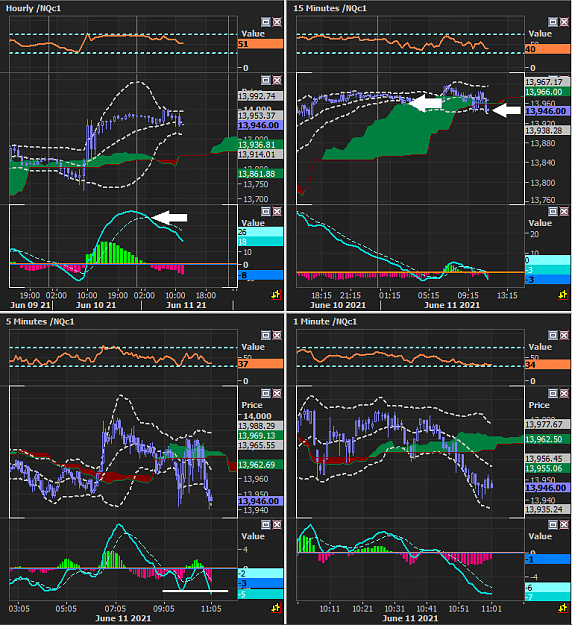The height and width of the screenshot is (625, 572).
Task: Click green 13,962.69 label in 5 Minutes chart
Action: tap(261, 464)
